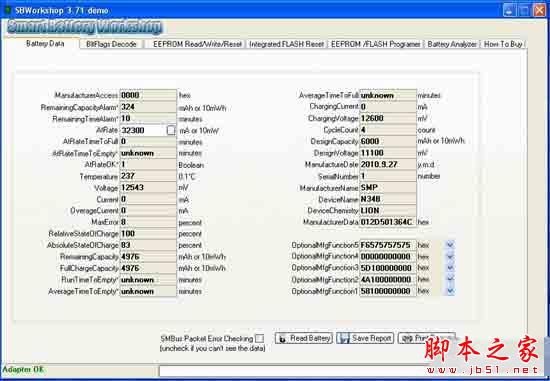
Task: Select the ManufacturerName value SMP
Action: click(x=369, y=188)
